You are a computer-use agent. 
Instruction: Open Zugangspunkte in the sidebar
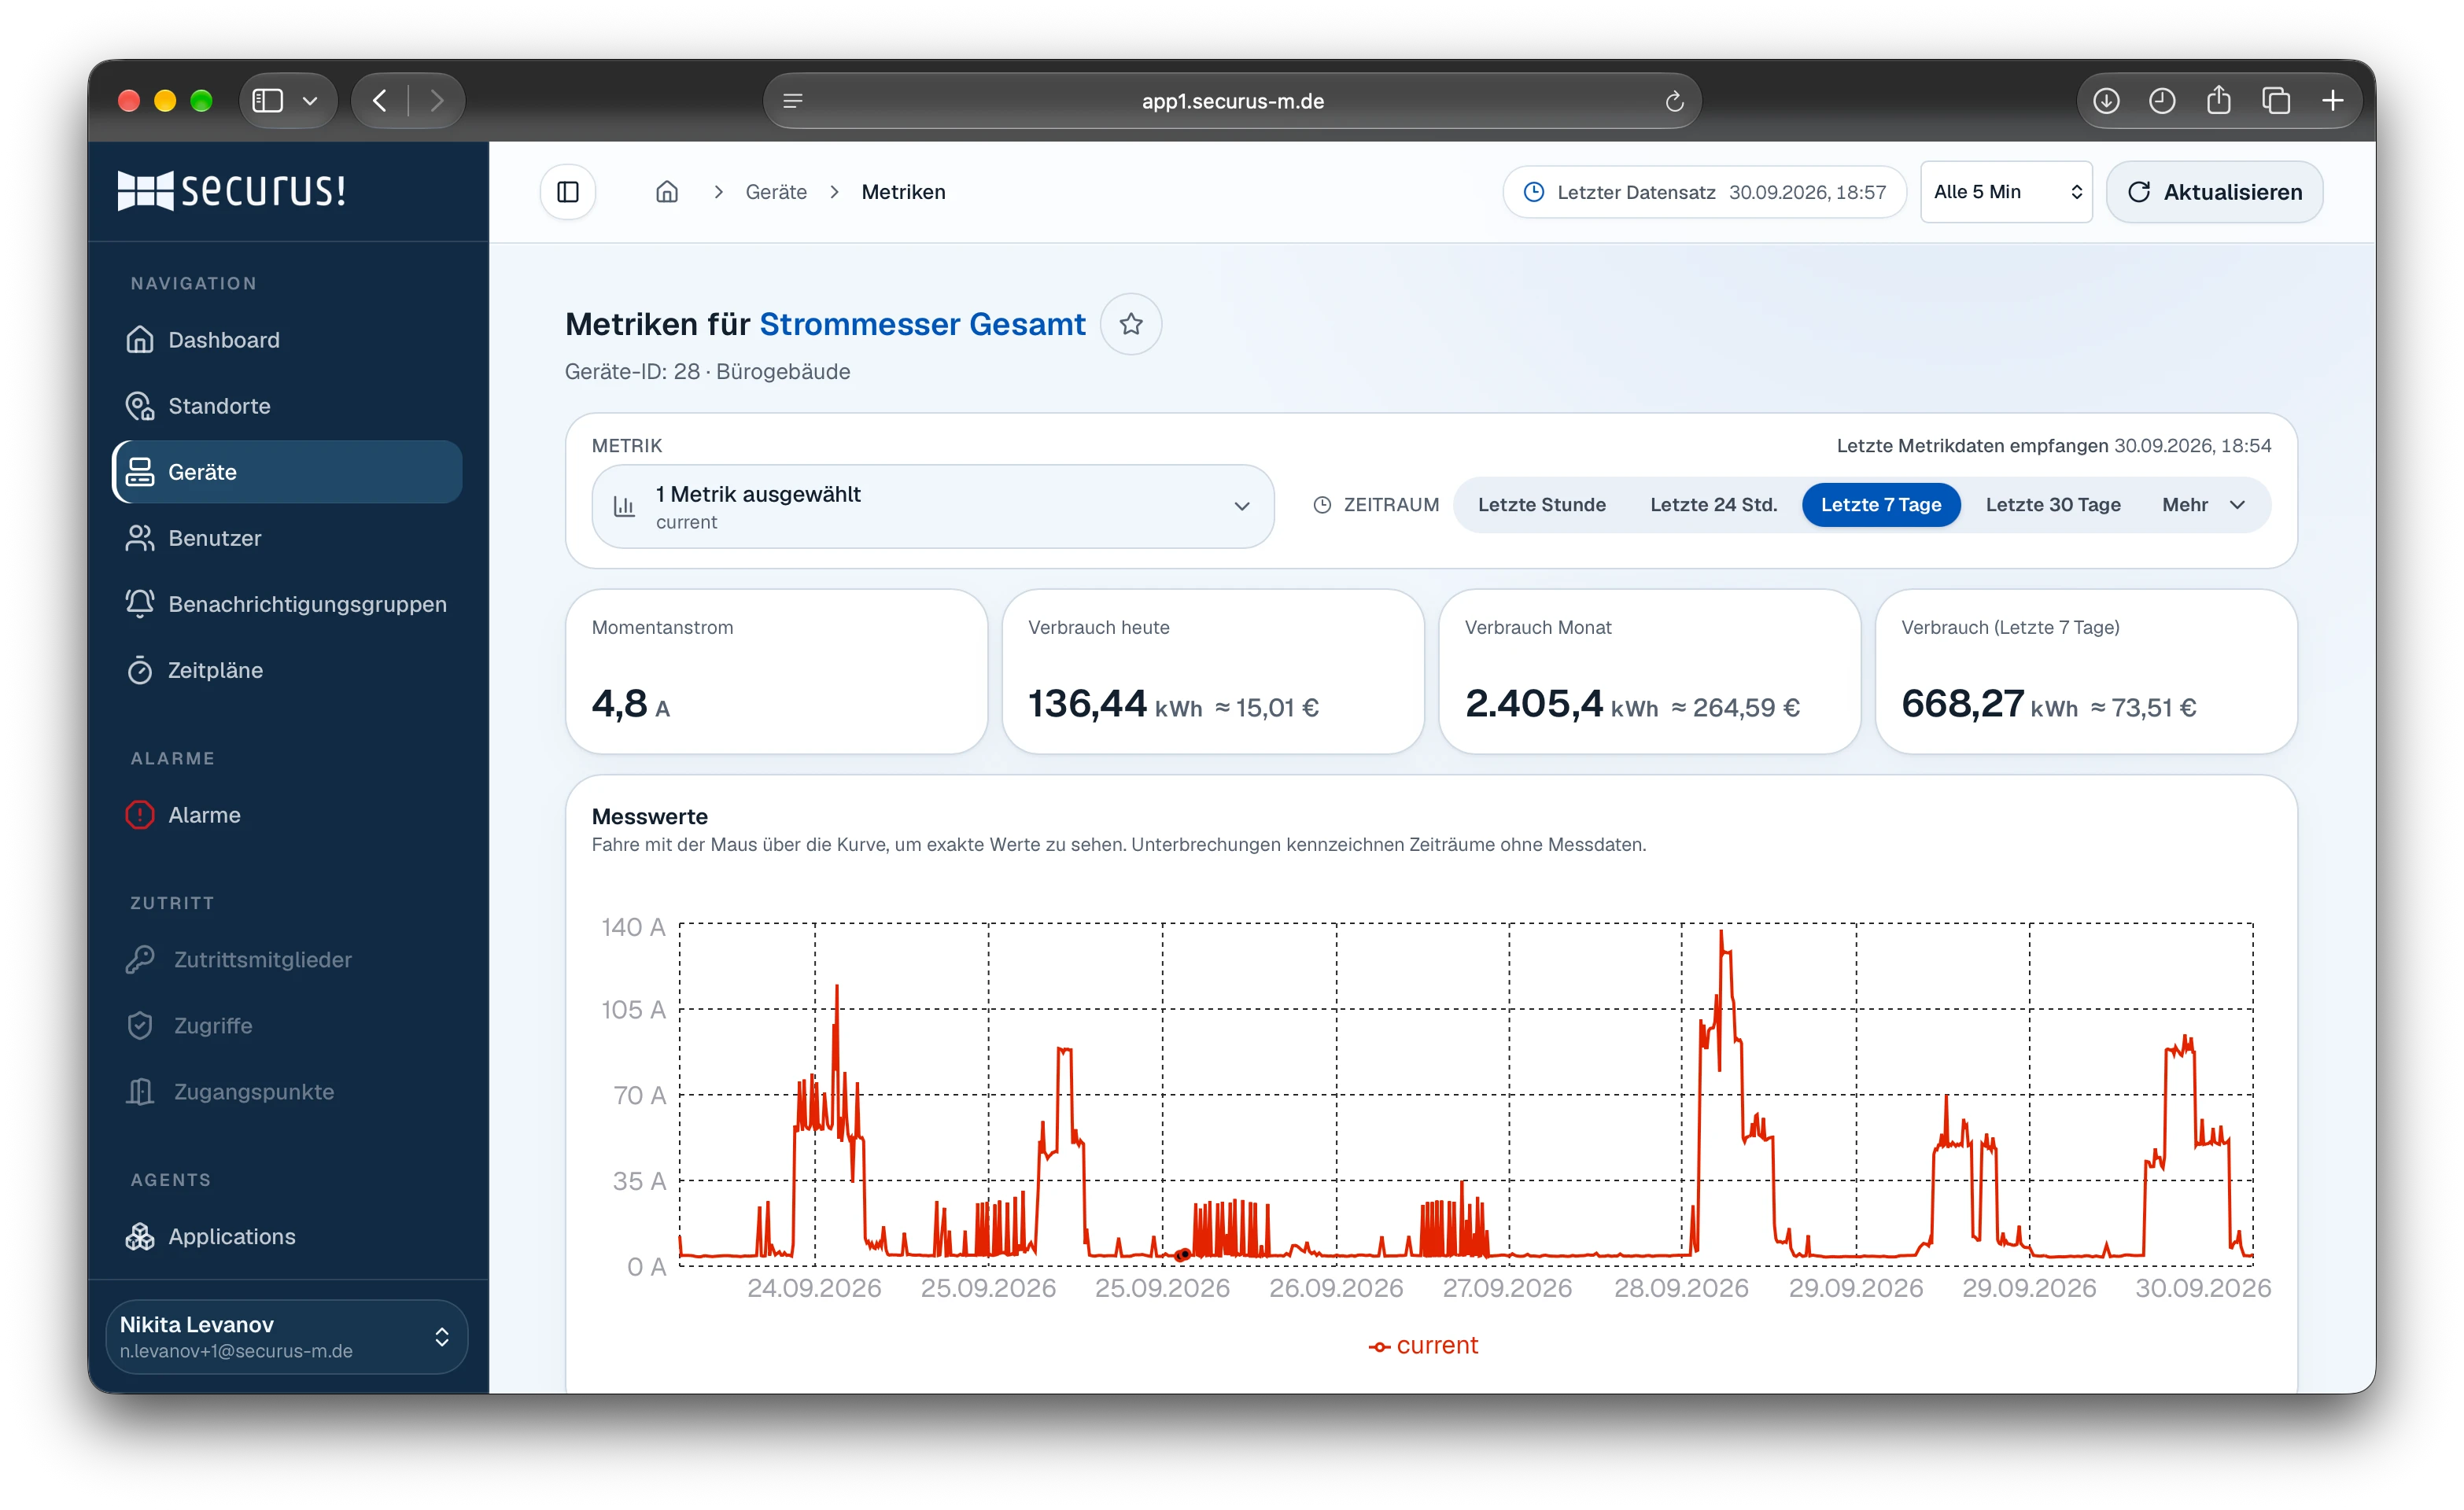coord(287,1092)
